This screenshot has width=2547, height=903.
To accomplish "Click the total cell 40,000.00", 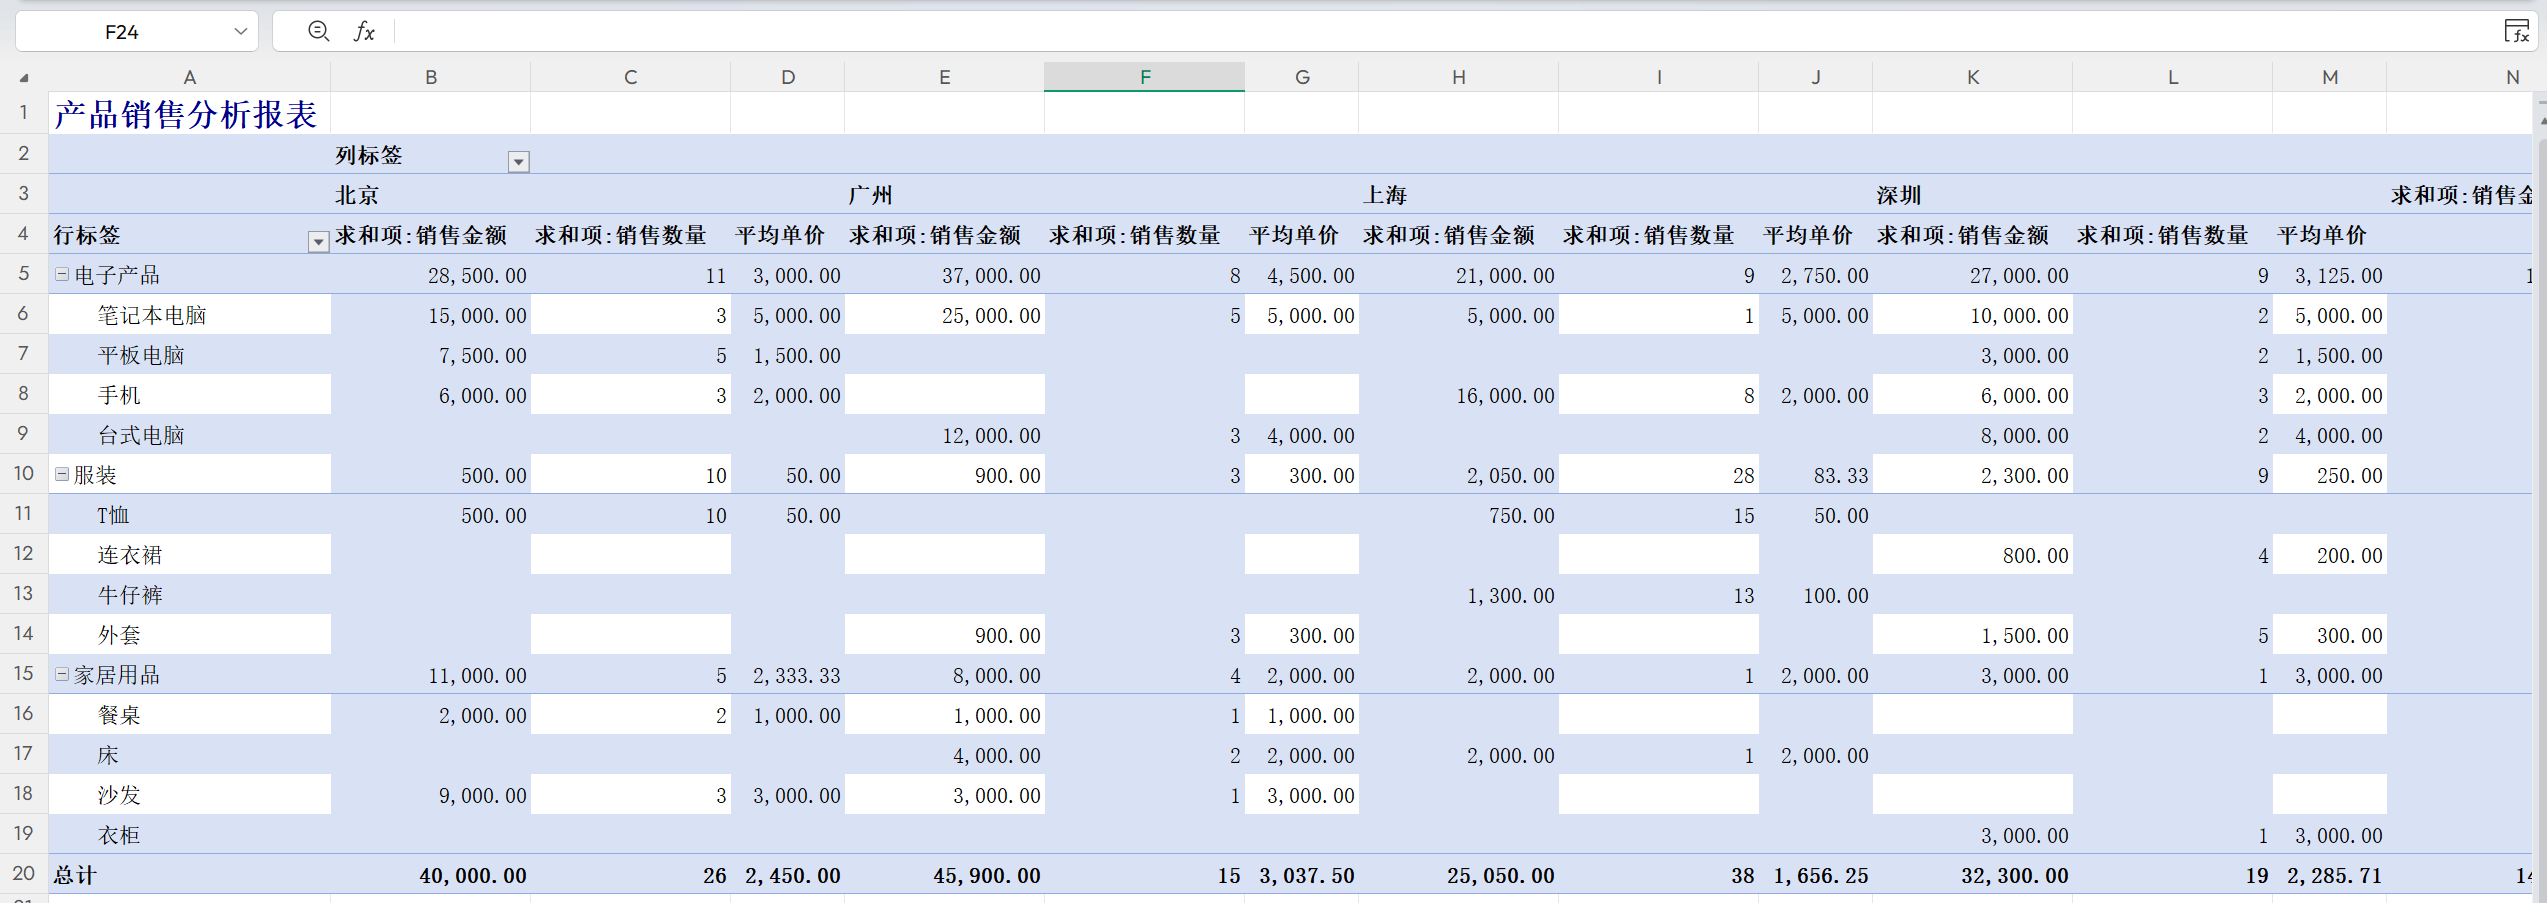I will 430,875.
